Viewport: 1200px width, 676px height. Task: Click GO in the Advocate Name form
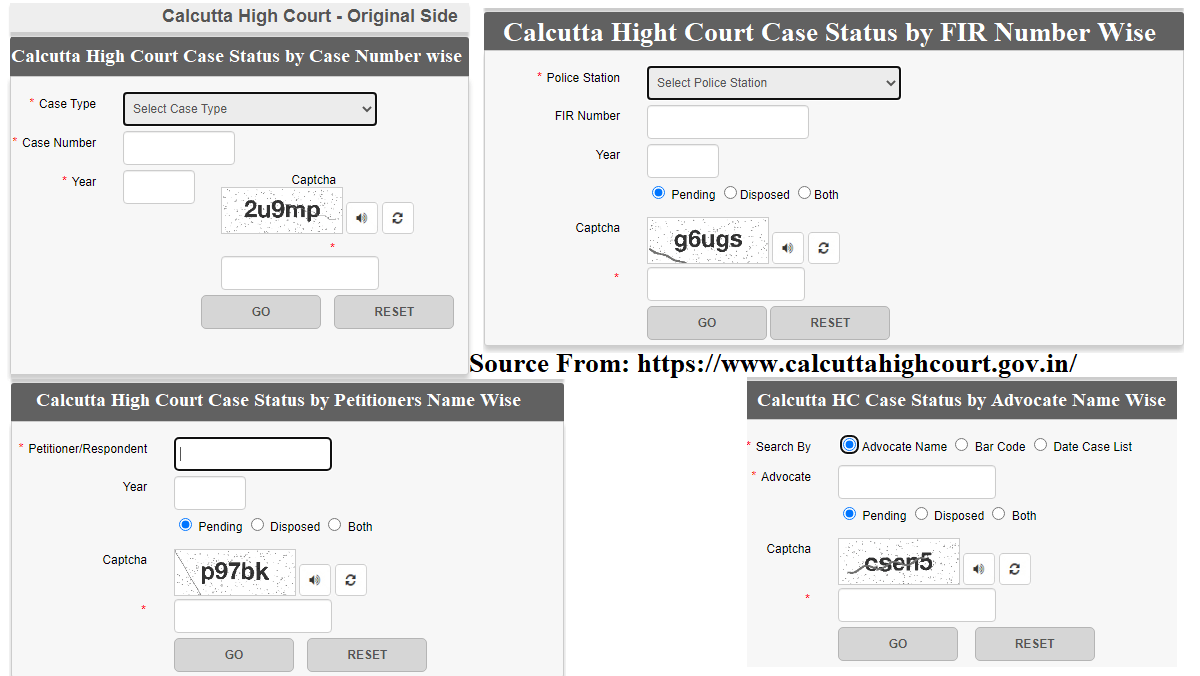point(897,643)
